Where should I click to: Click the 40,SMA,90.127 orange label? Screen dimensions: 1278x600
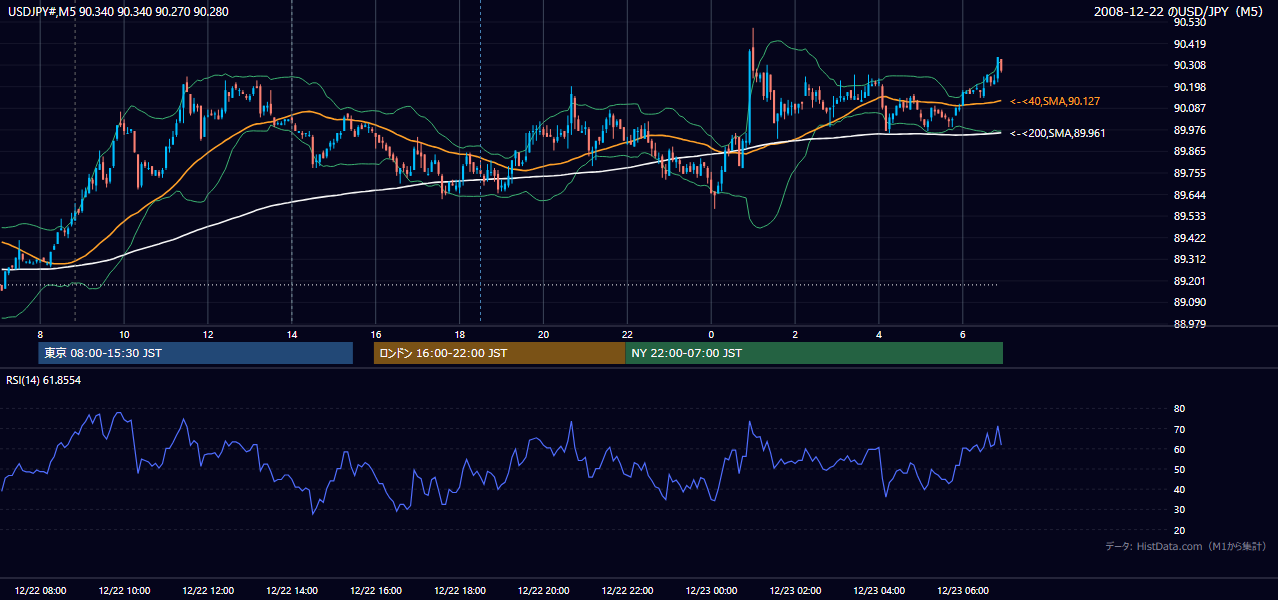1057,101
